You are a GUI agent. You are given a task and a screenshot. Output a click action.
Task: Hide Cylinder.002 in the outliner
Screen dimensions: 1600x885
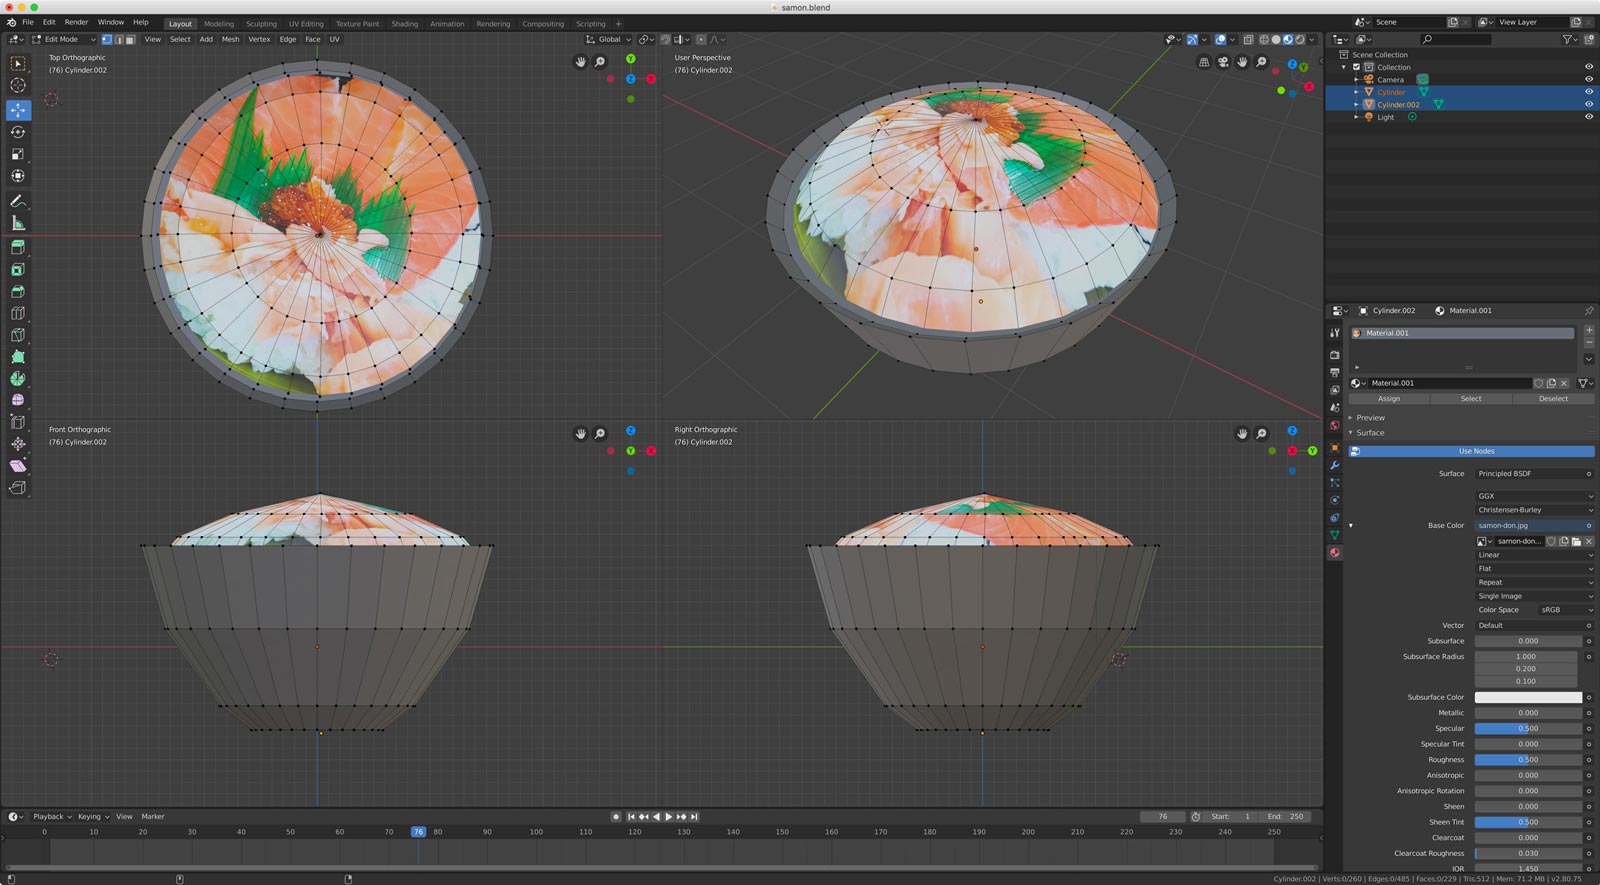click(1588, 104)
